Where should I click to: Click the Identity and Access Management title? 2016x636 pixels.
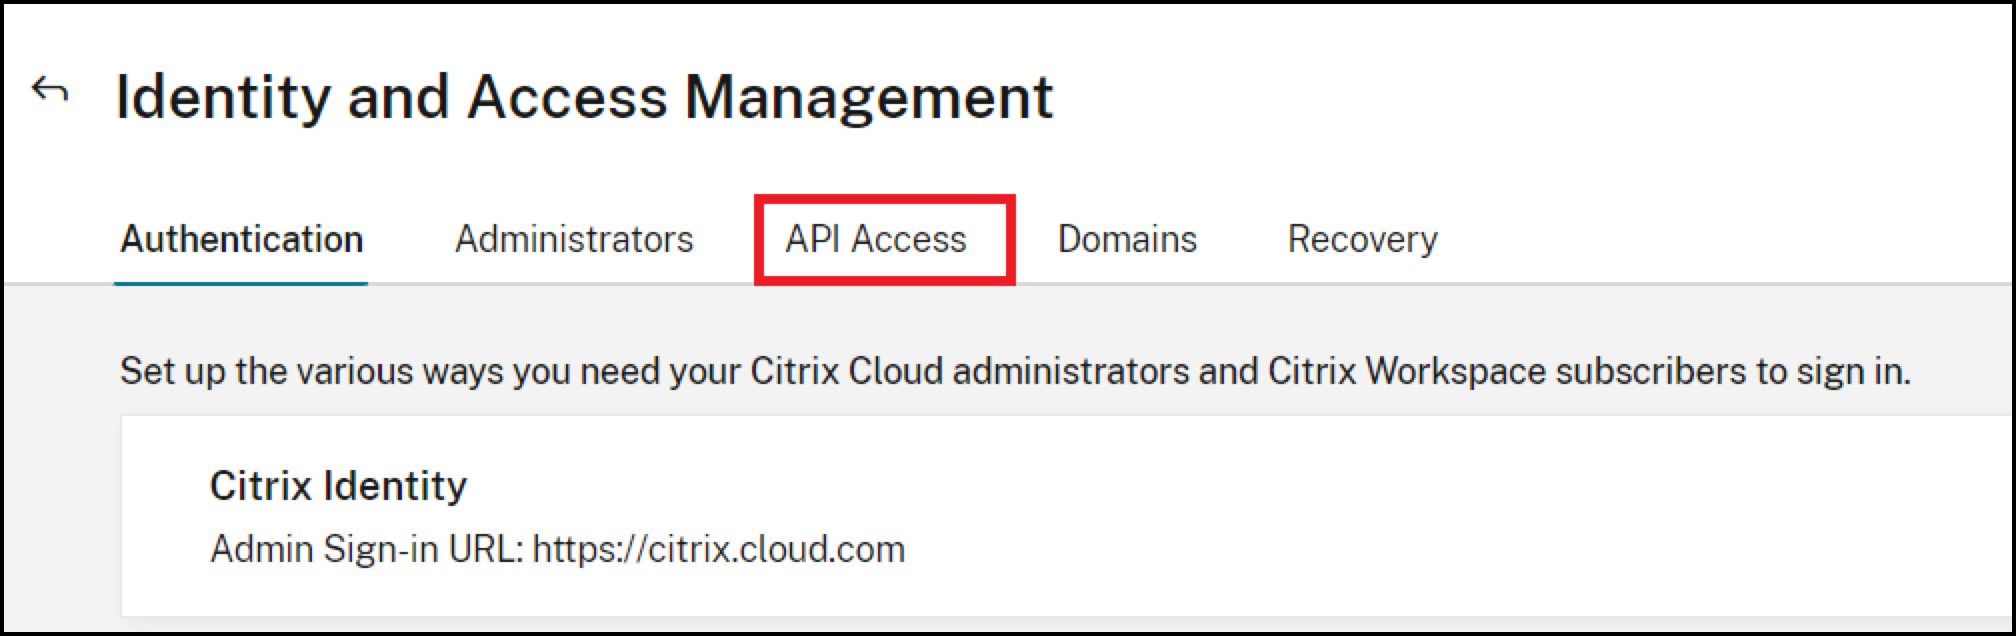585,95
